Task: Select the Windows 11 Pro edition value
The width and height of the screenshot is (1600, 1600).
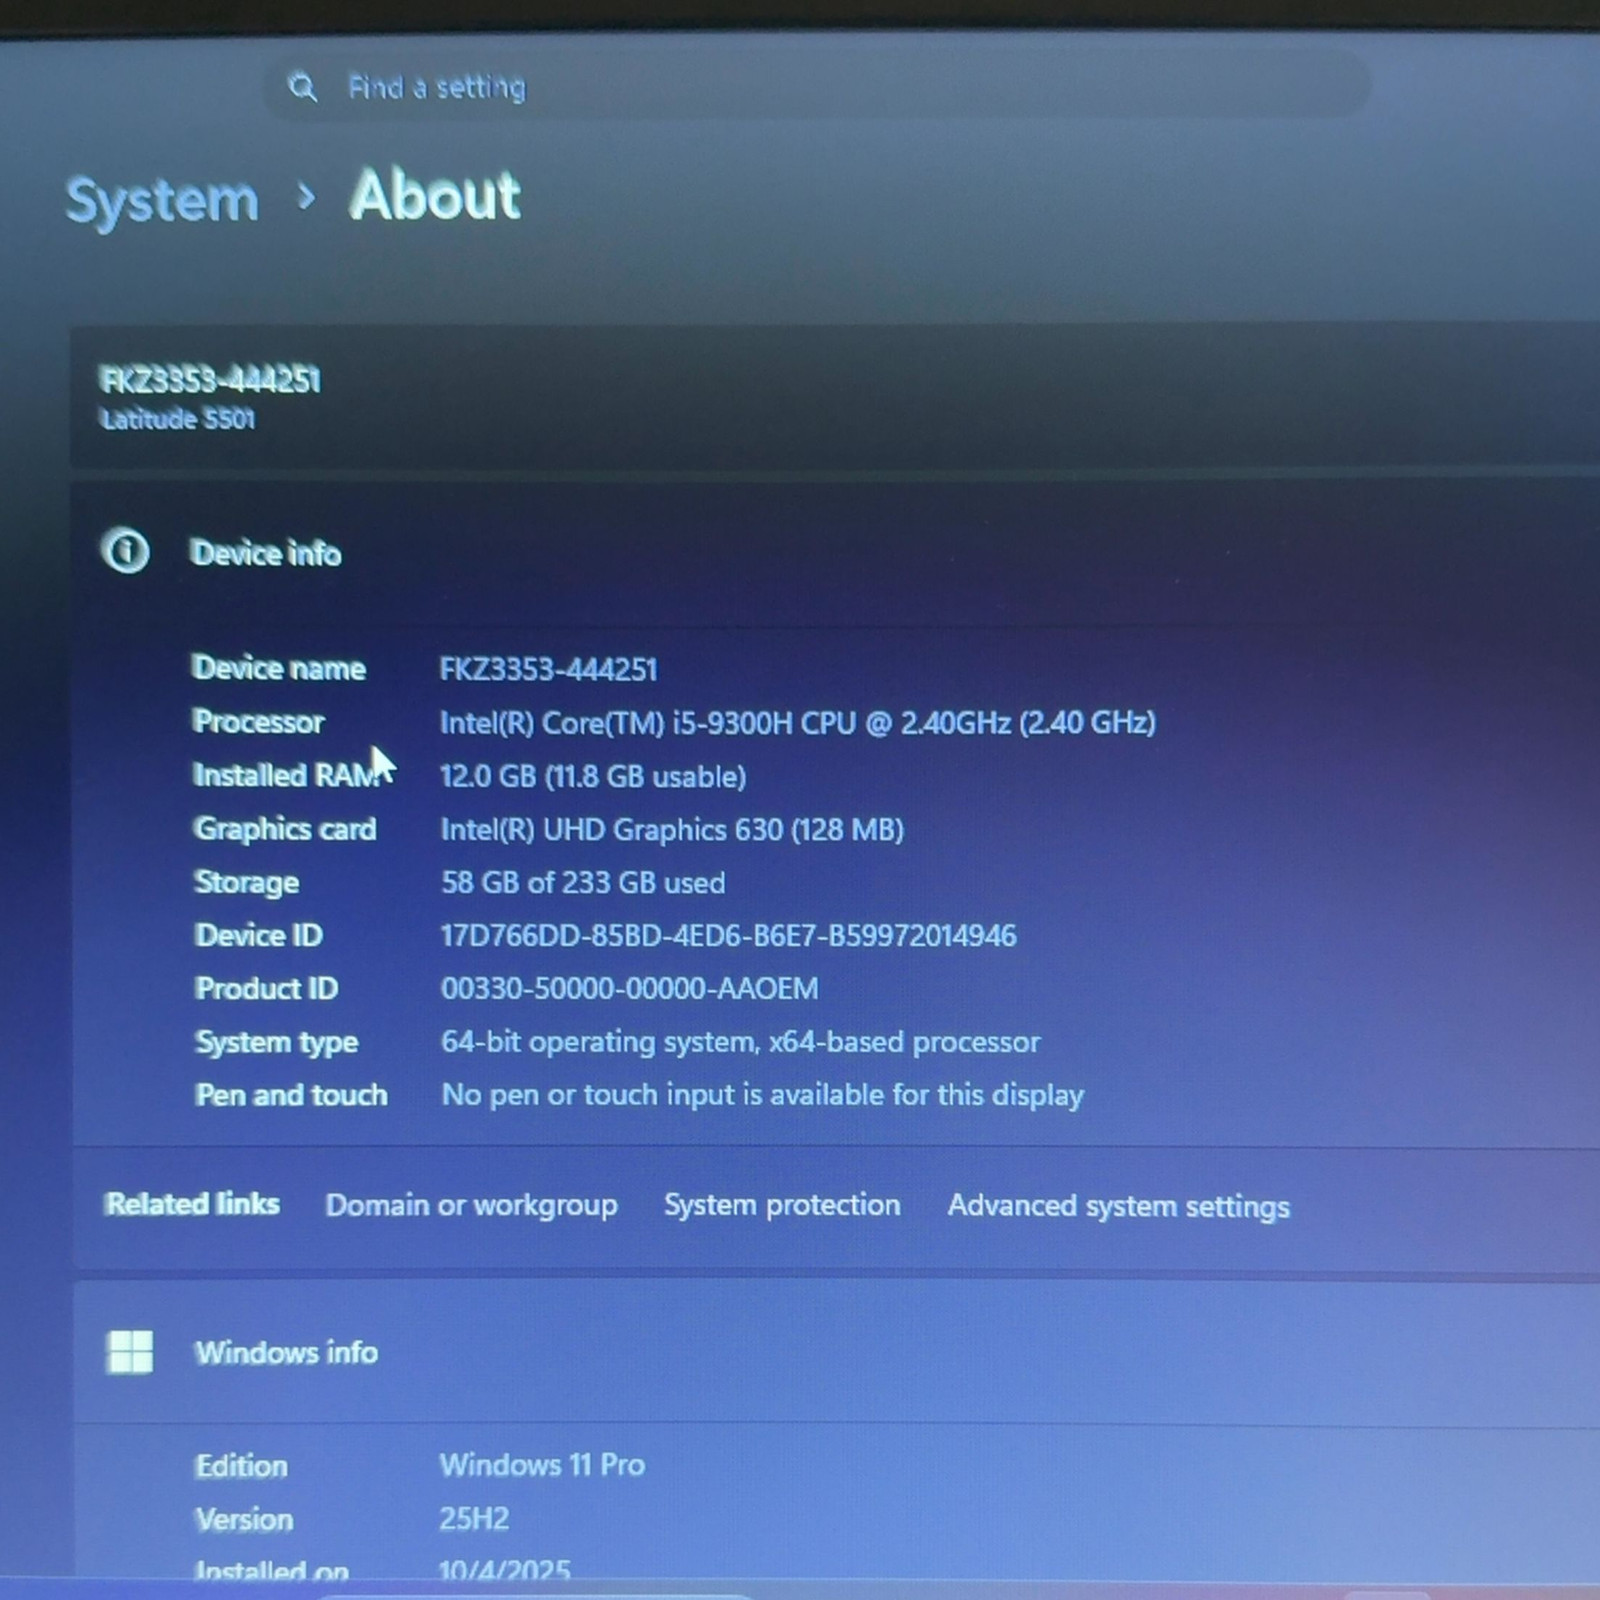Action: click(x=542, y=1465)
